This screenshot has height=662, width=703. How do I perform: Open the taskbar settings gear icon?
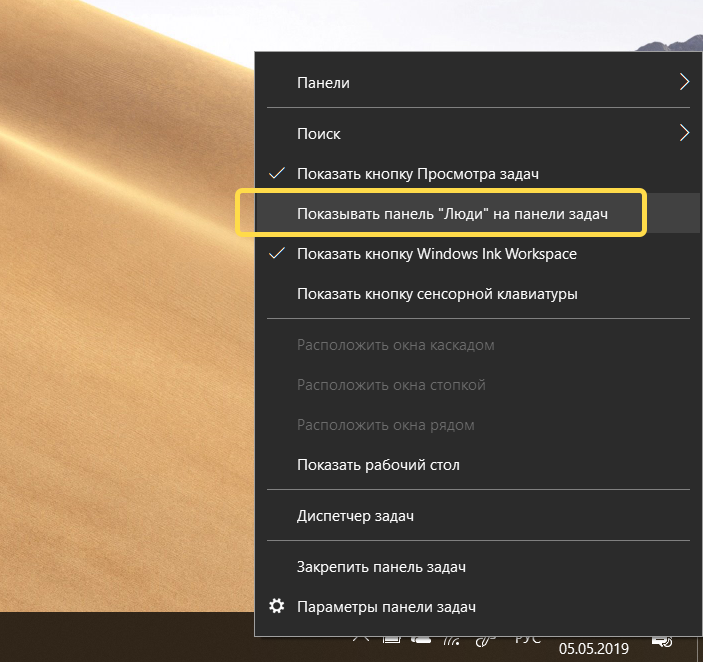coord(278,607)
